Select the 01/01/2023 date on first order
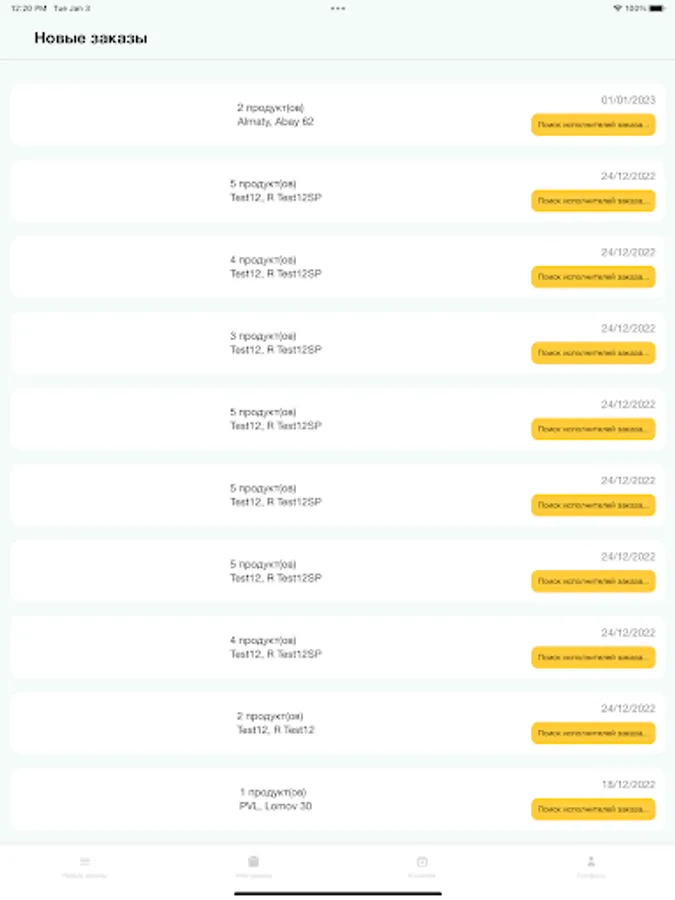Image resolution: width=675 pixels, height=900 pixels. coord(628,100)
